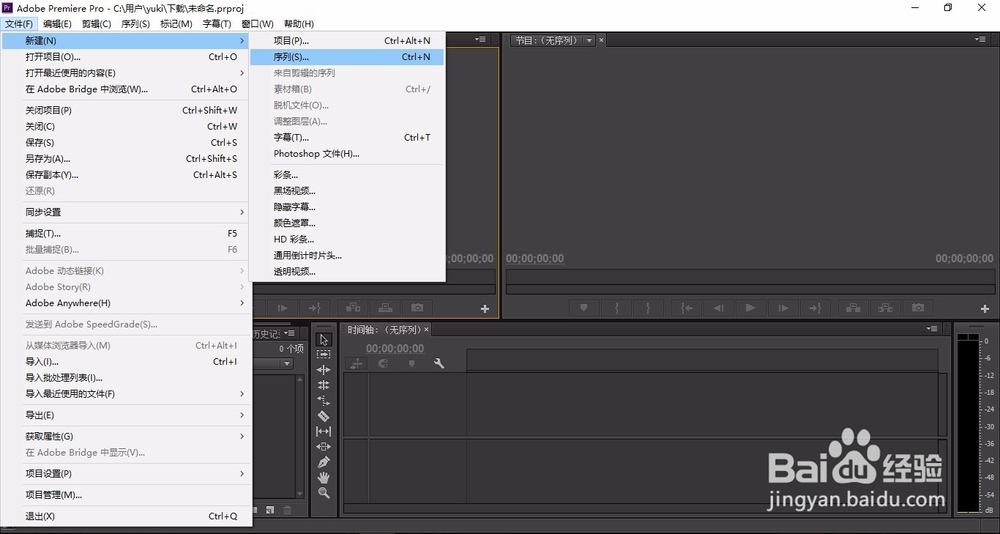Image resolution: width=1000 pixels, height=534 pixels.
Task: Click New Item icon in project panel
Action: (x=270, y=510)
